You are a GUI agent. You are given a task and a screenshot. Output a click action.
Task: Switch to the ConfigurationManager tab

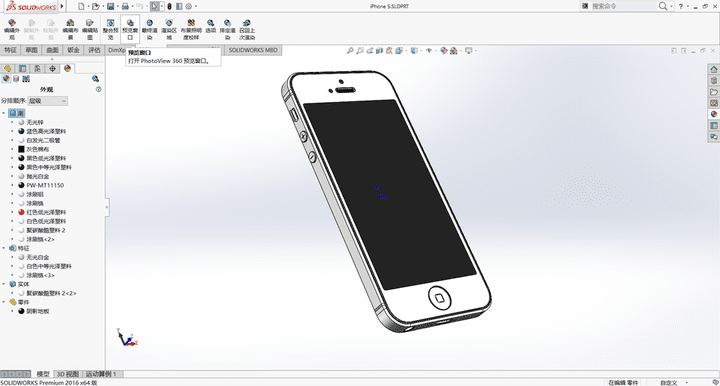[x=38, y=68]
